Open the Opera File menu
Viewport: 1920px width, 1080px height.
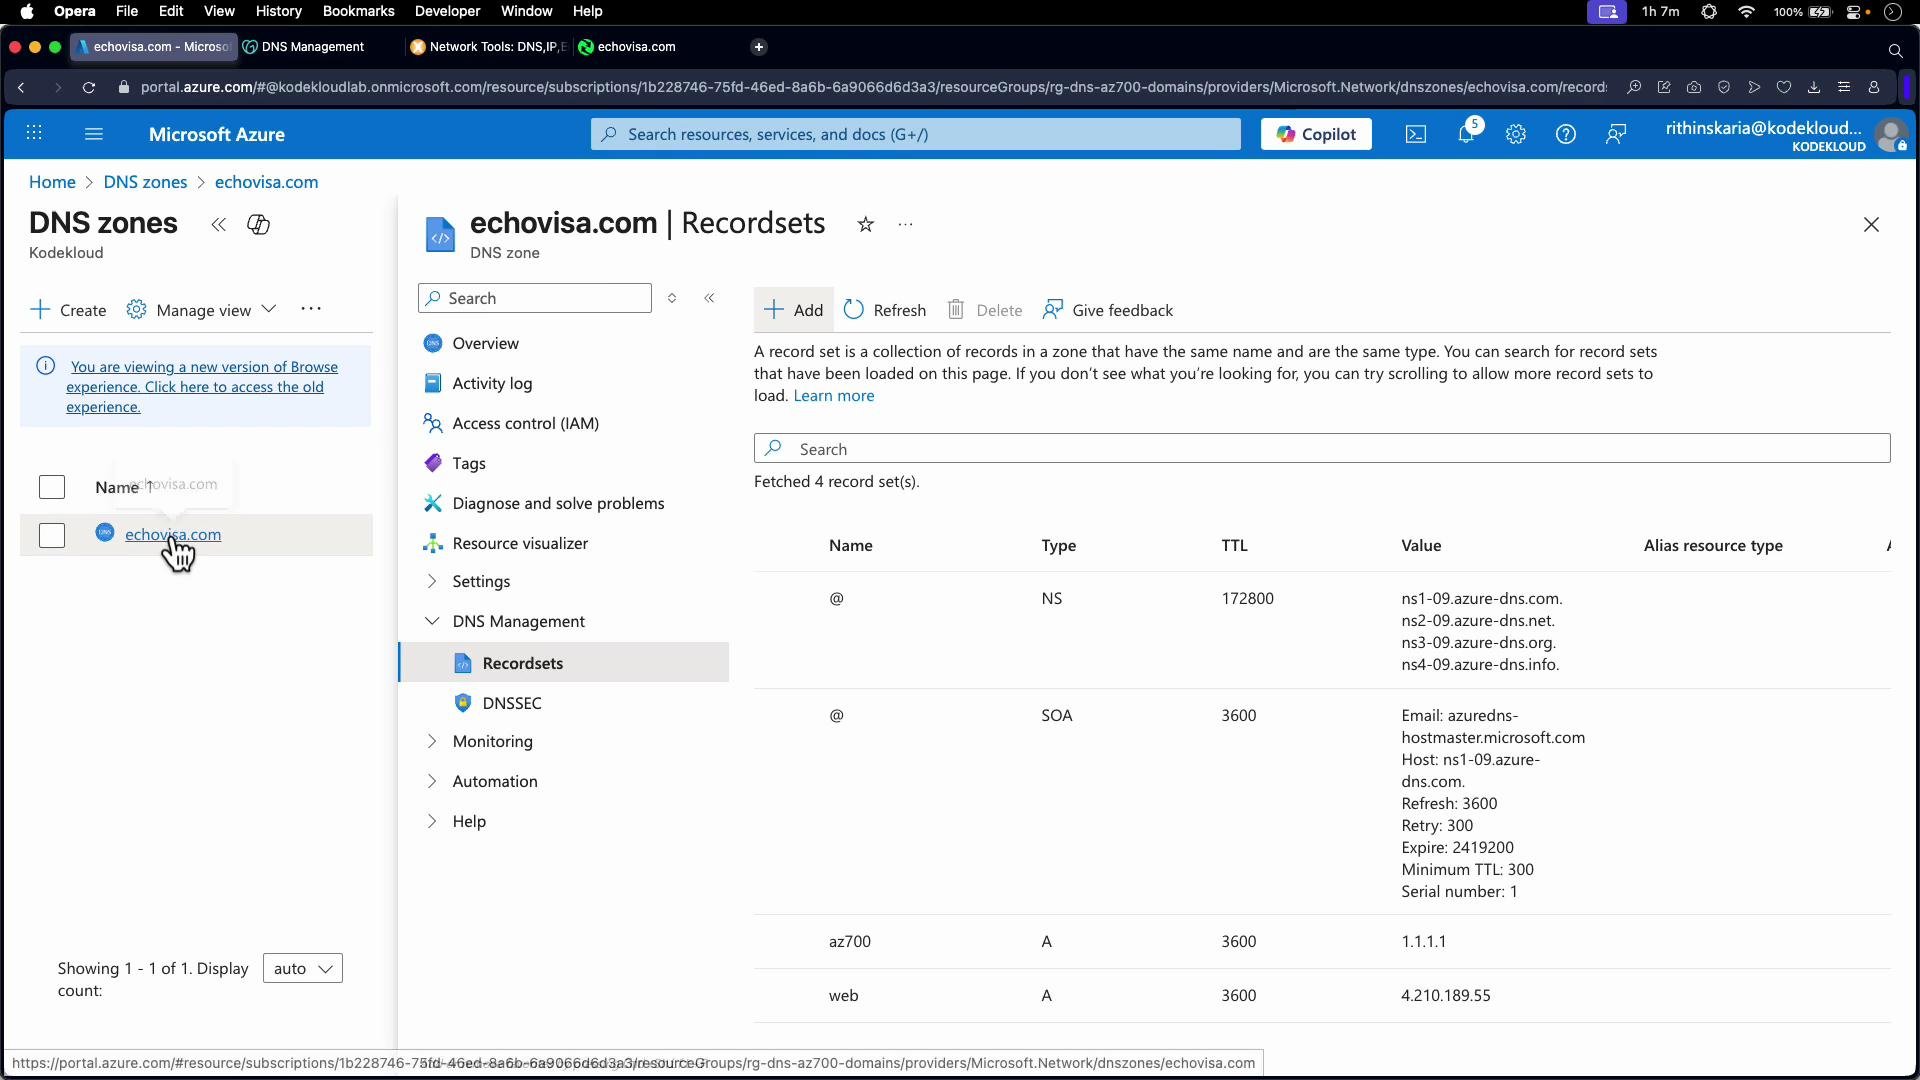tap(127, 11)
